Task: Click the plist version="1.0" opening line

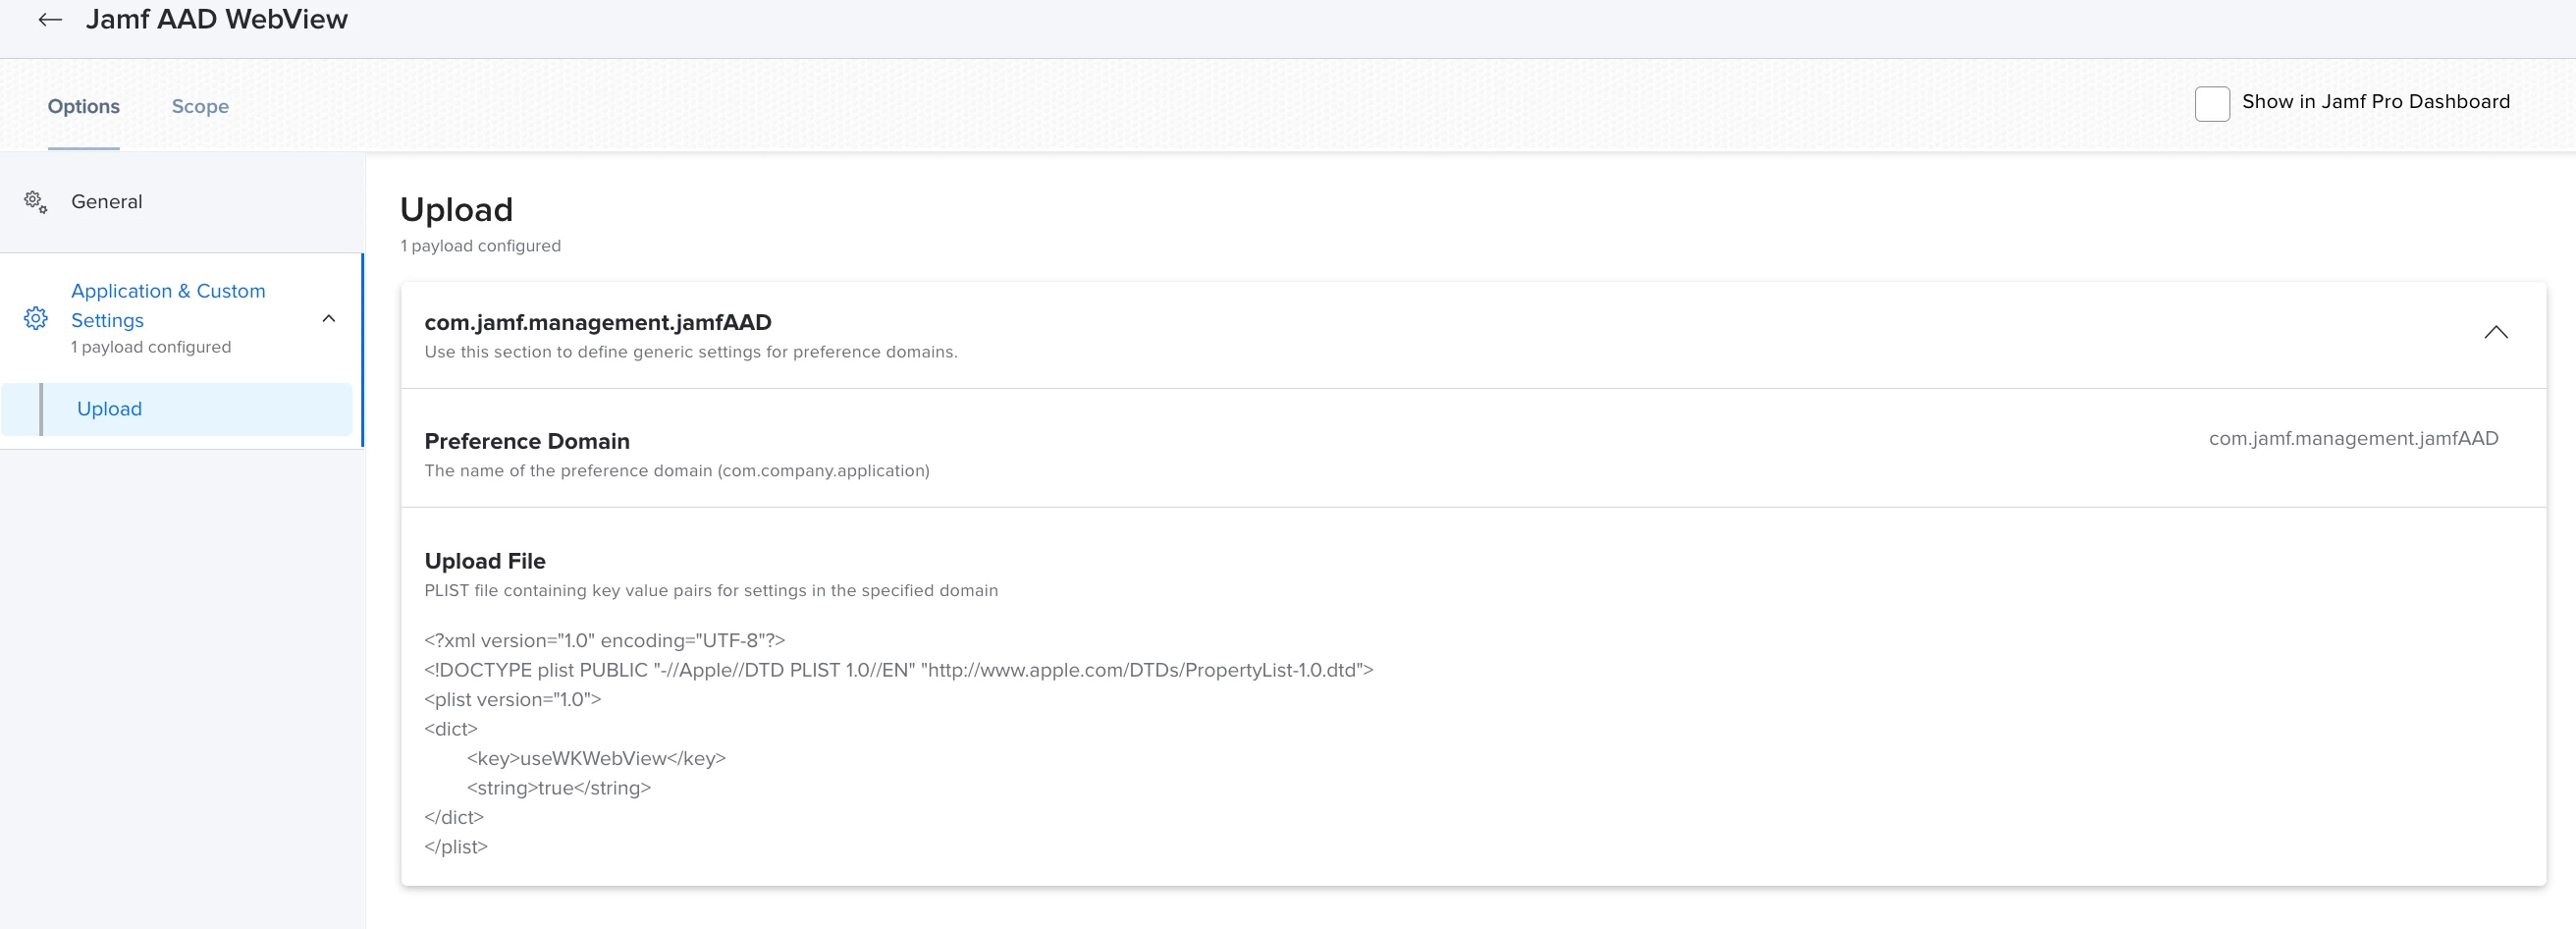Action: (512, 699)
